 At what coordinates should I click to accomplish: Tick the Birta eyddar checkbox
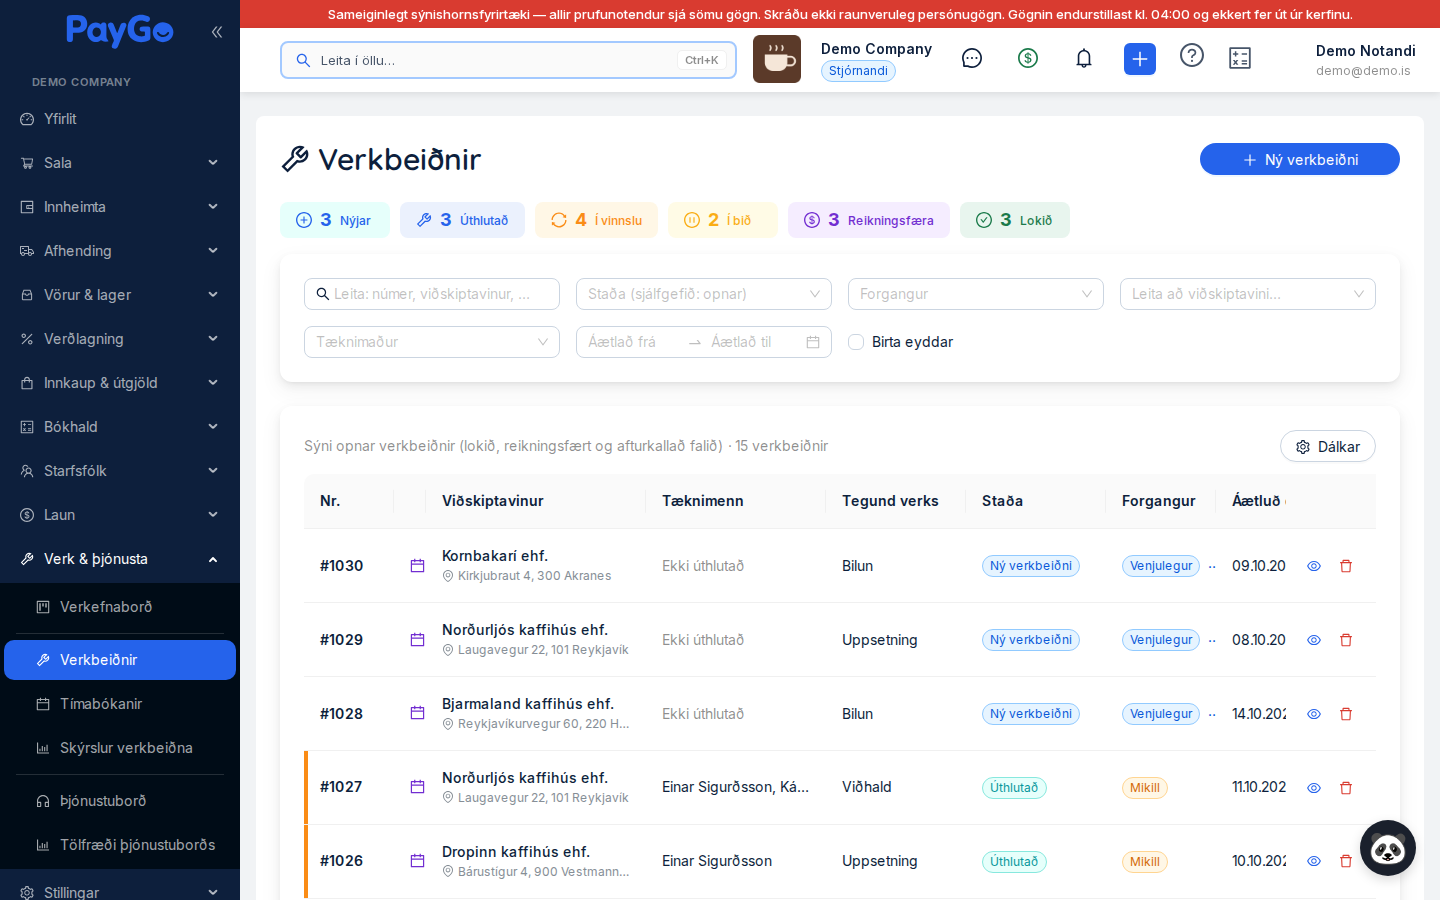coord(856,342)
